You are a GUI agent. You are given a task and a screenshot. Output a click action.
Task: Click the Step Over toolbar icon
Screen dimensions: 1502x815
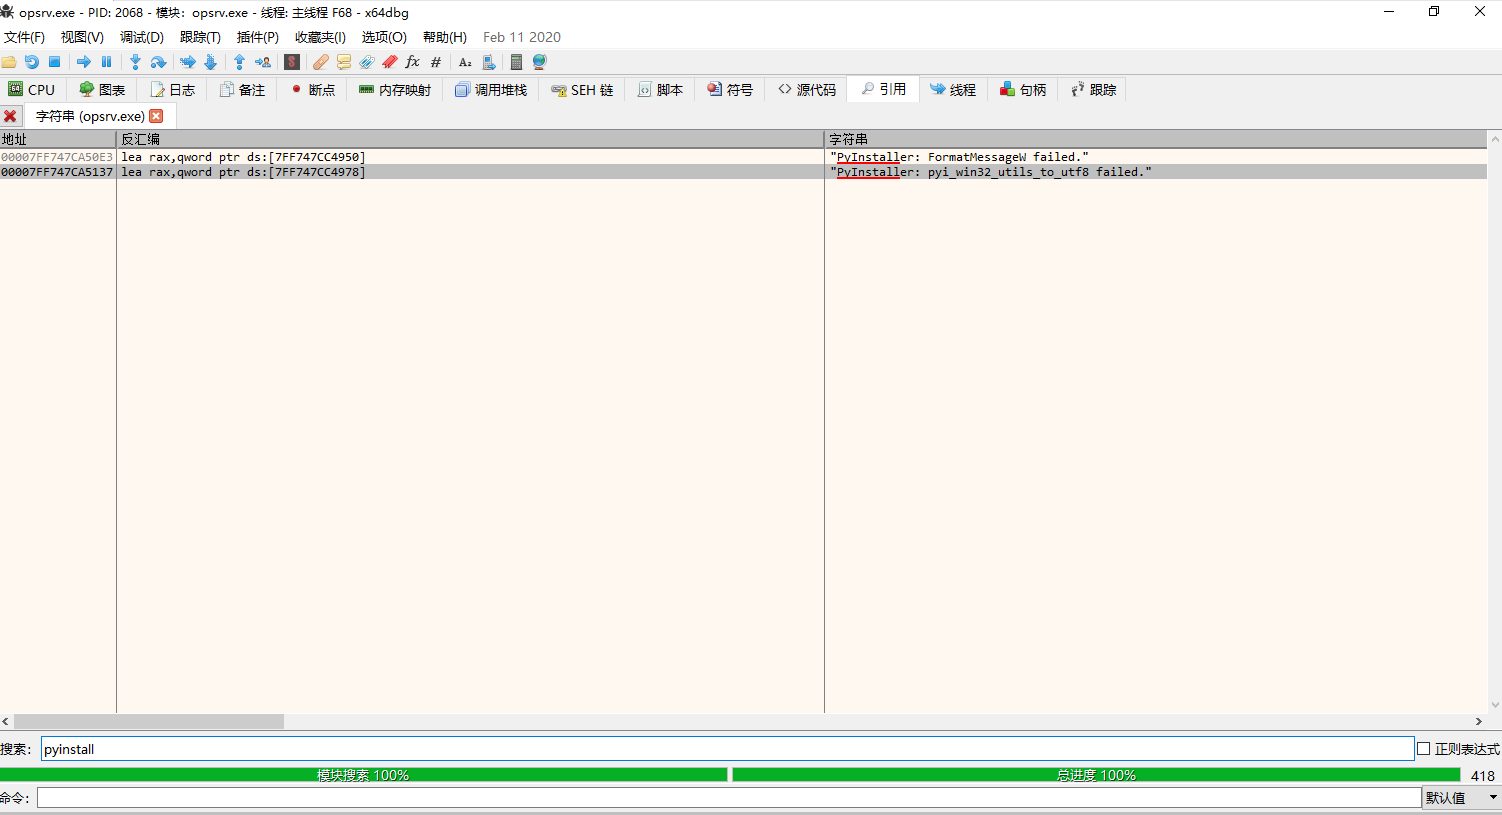[x=159, y=62]
